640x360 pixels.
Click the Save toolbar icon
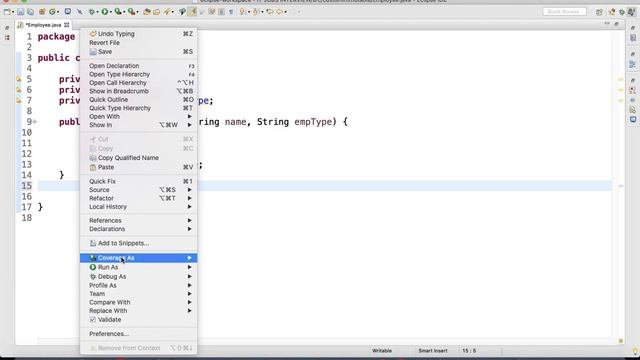20,12
